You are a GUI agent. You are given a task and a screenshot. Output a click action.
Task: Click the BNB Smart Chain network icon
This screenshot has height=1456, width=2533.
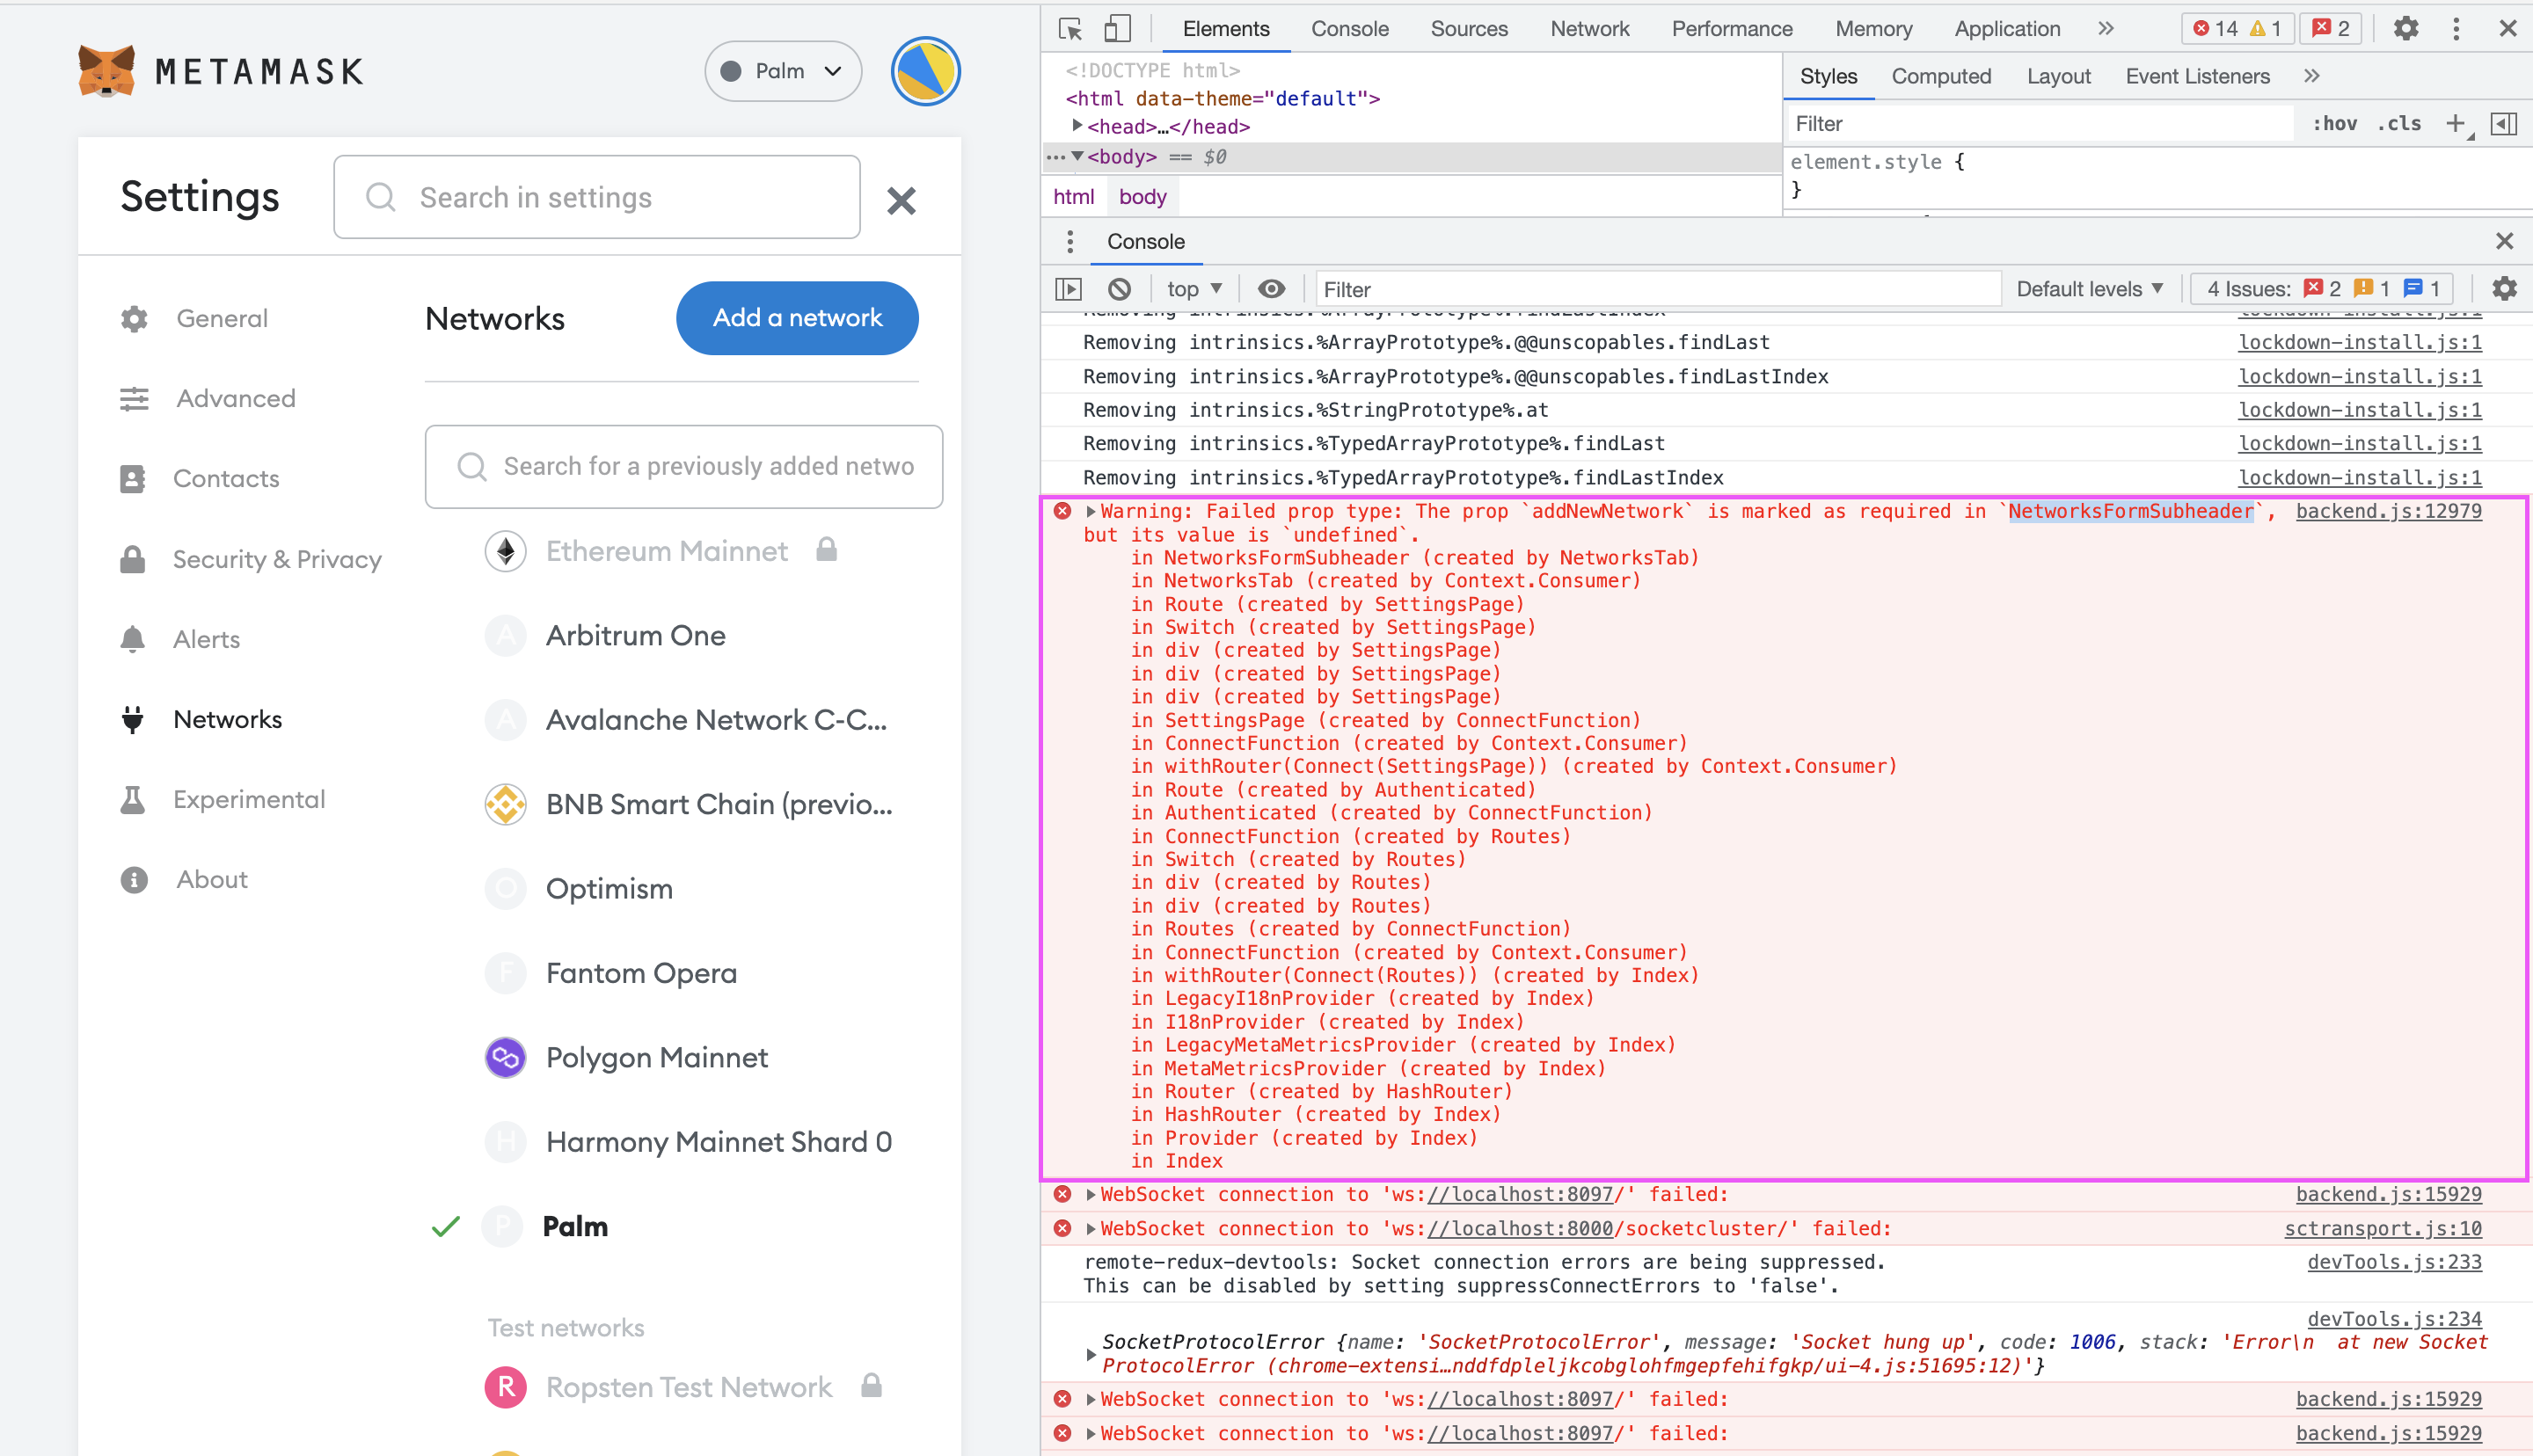coord(505,804)
